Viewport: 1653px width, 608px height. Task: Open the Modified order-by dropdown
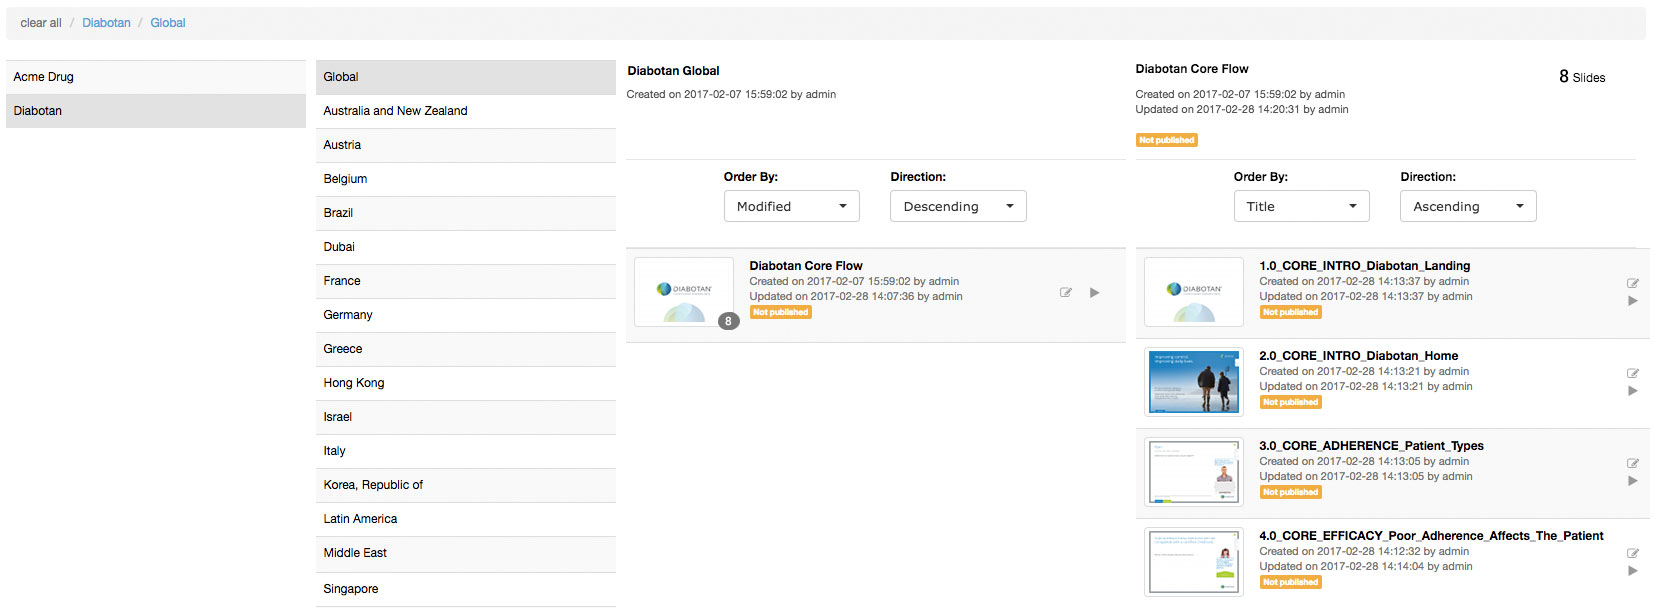(x=792, y=206)
